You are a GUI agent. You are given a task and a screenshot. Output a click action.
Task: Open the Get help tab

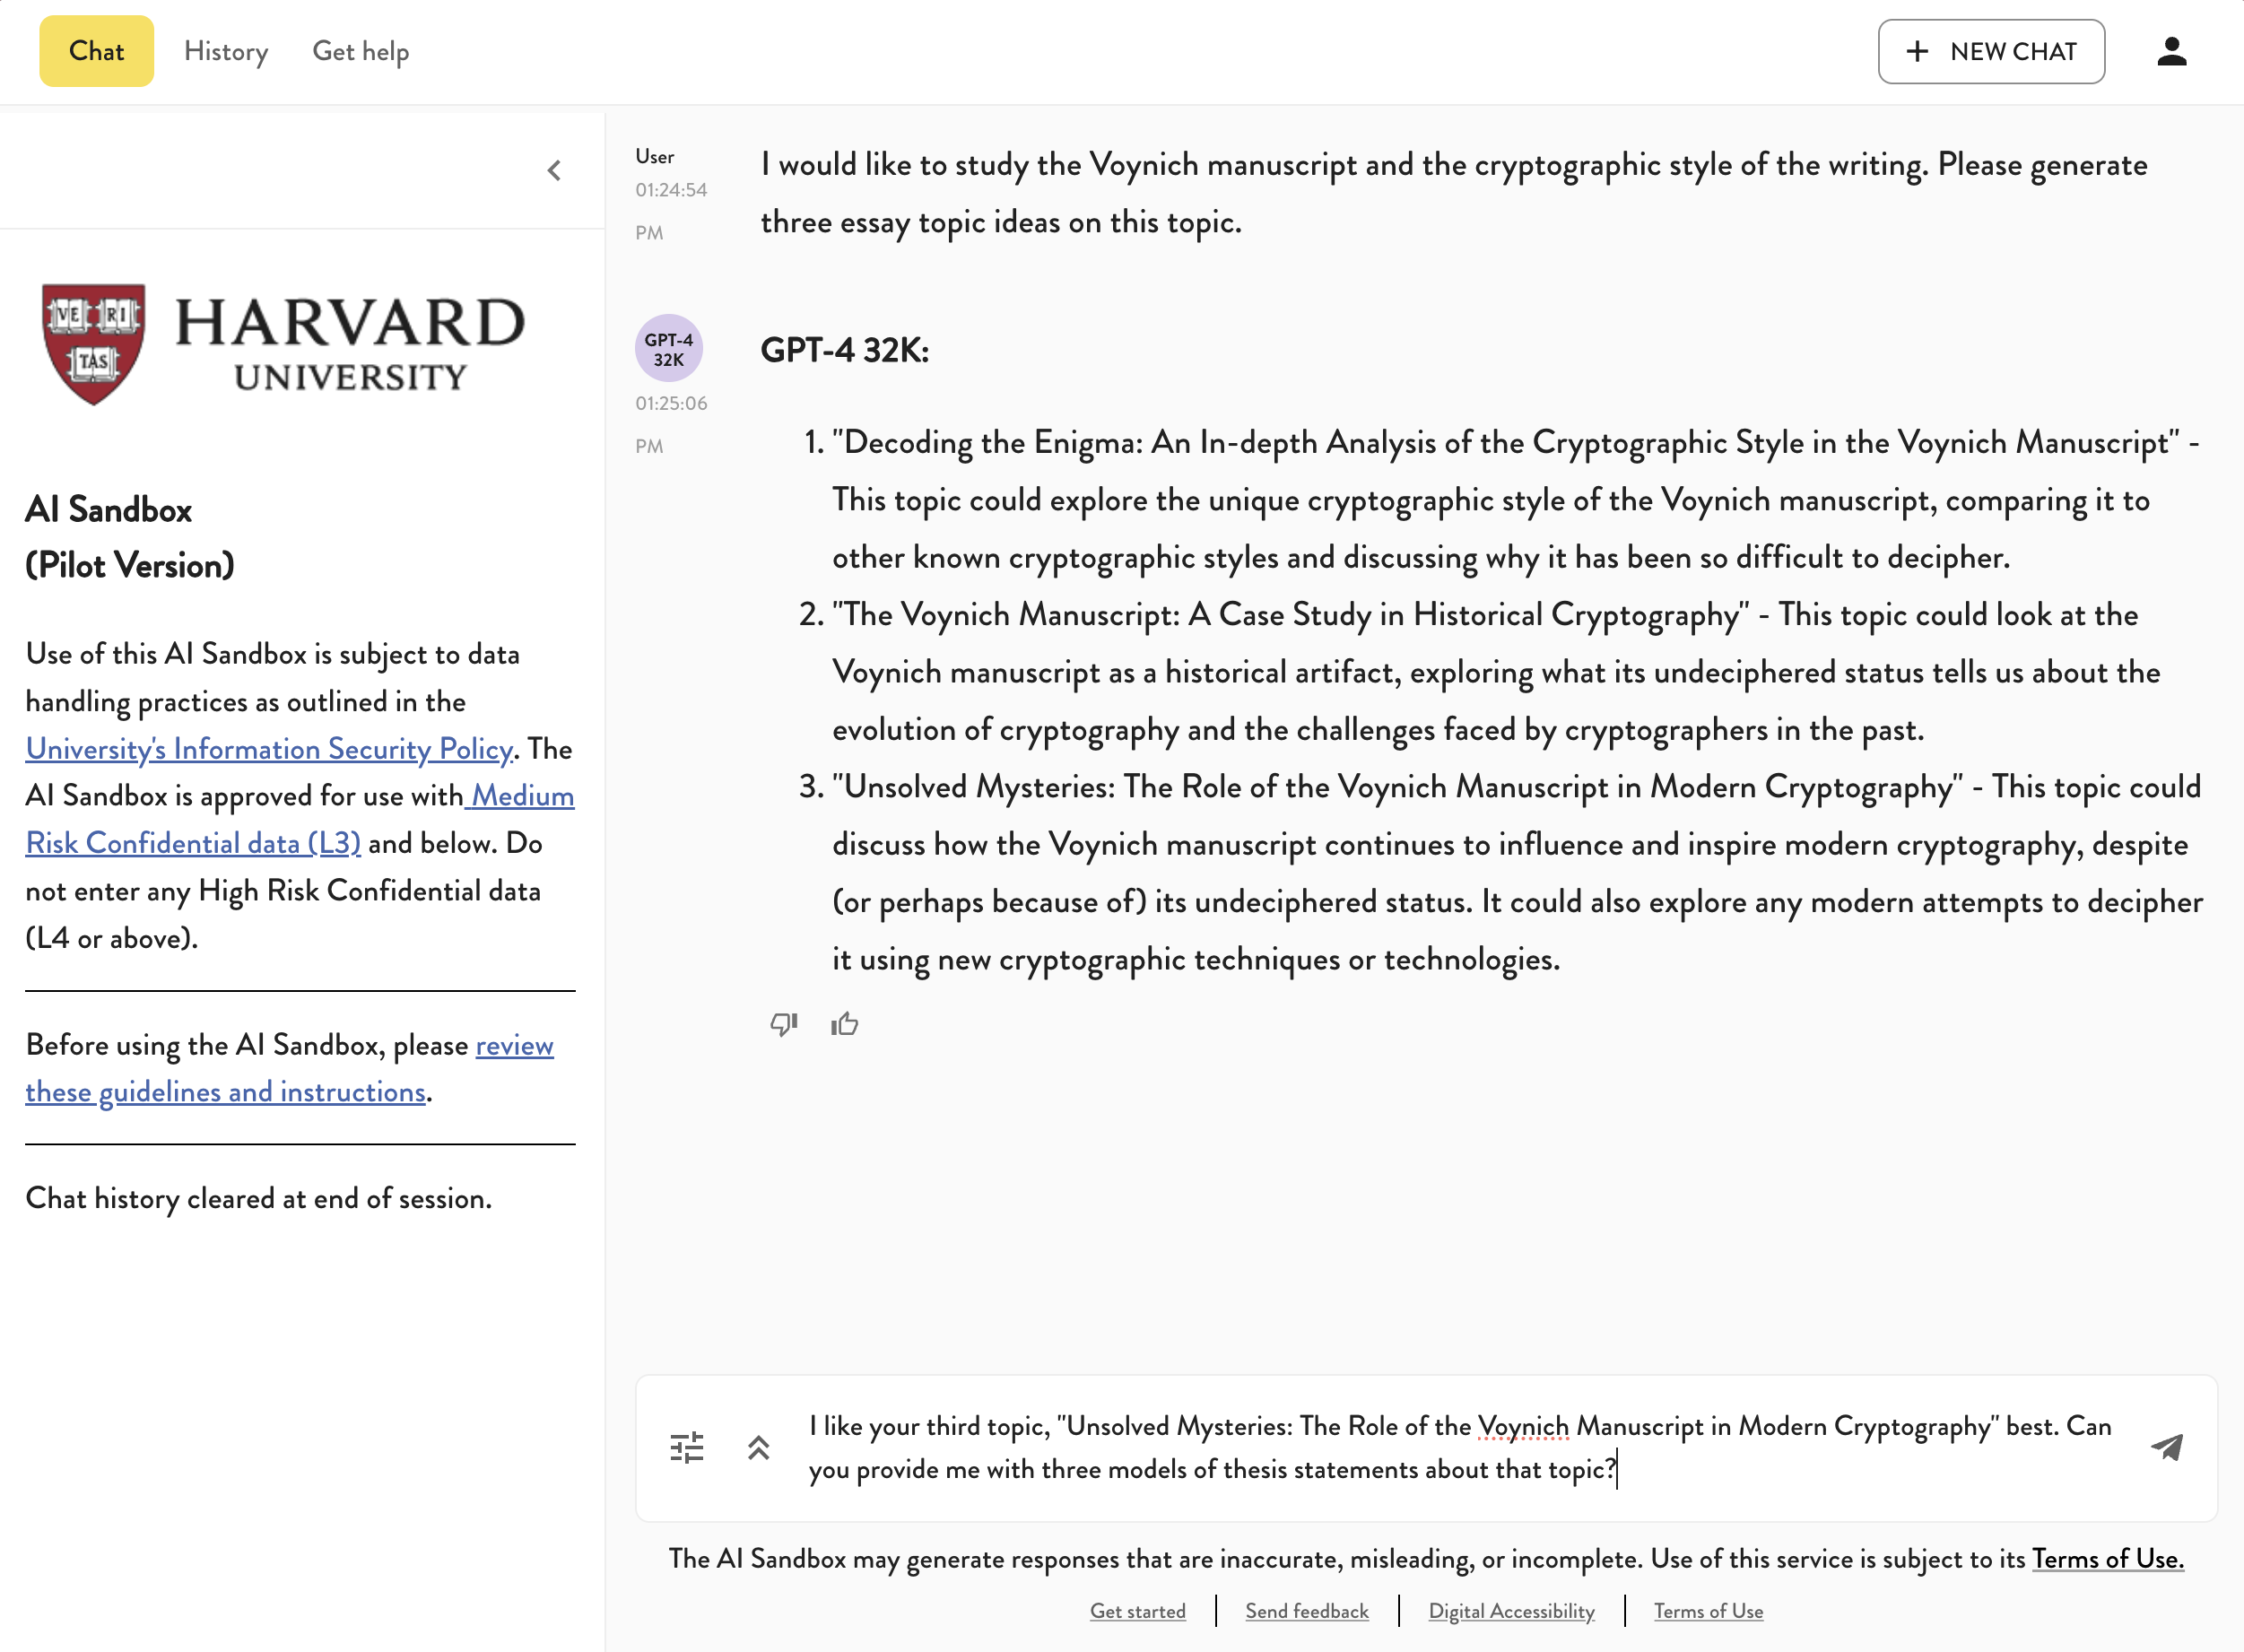tap(360, 51)
